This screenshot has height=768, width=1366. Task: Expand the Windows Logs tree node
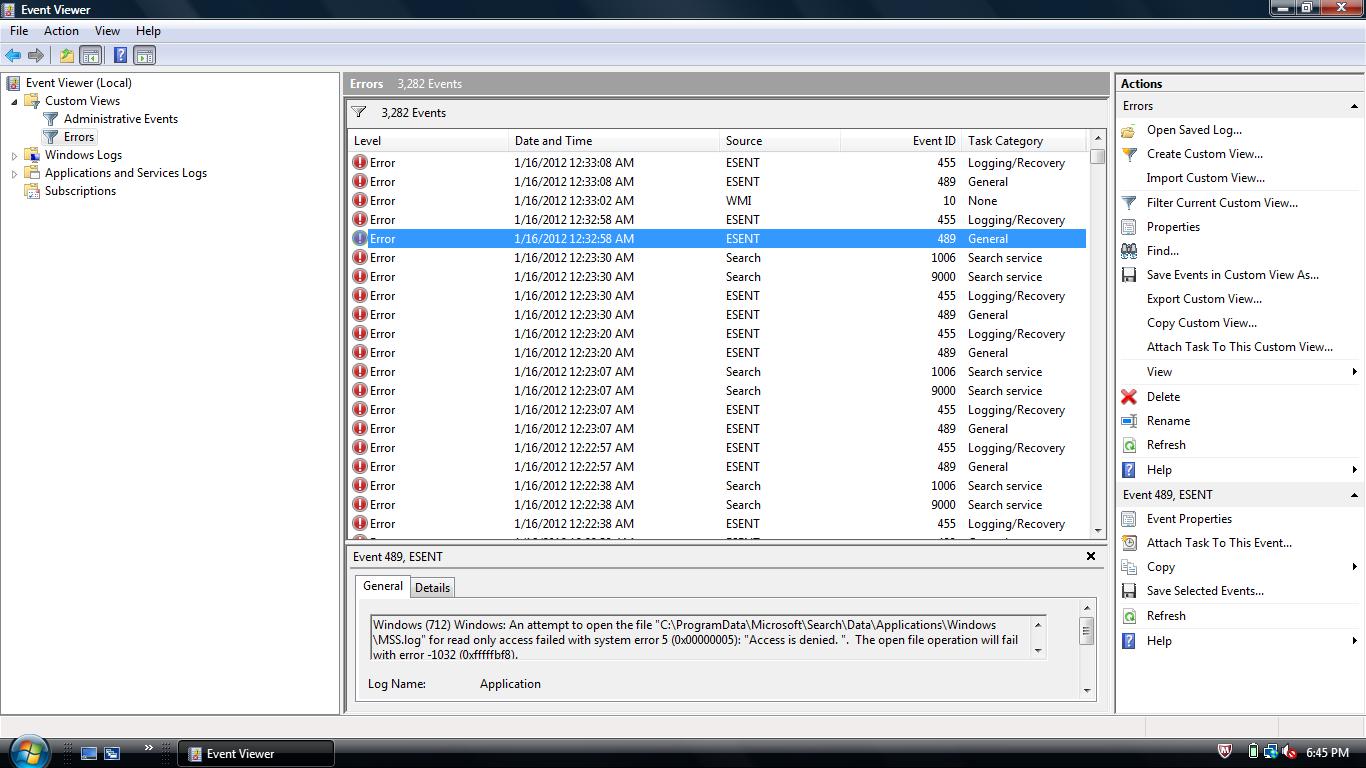(14, 155)
